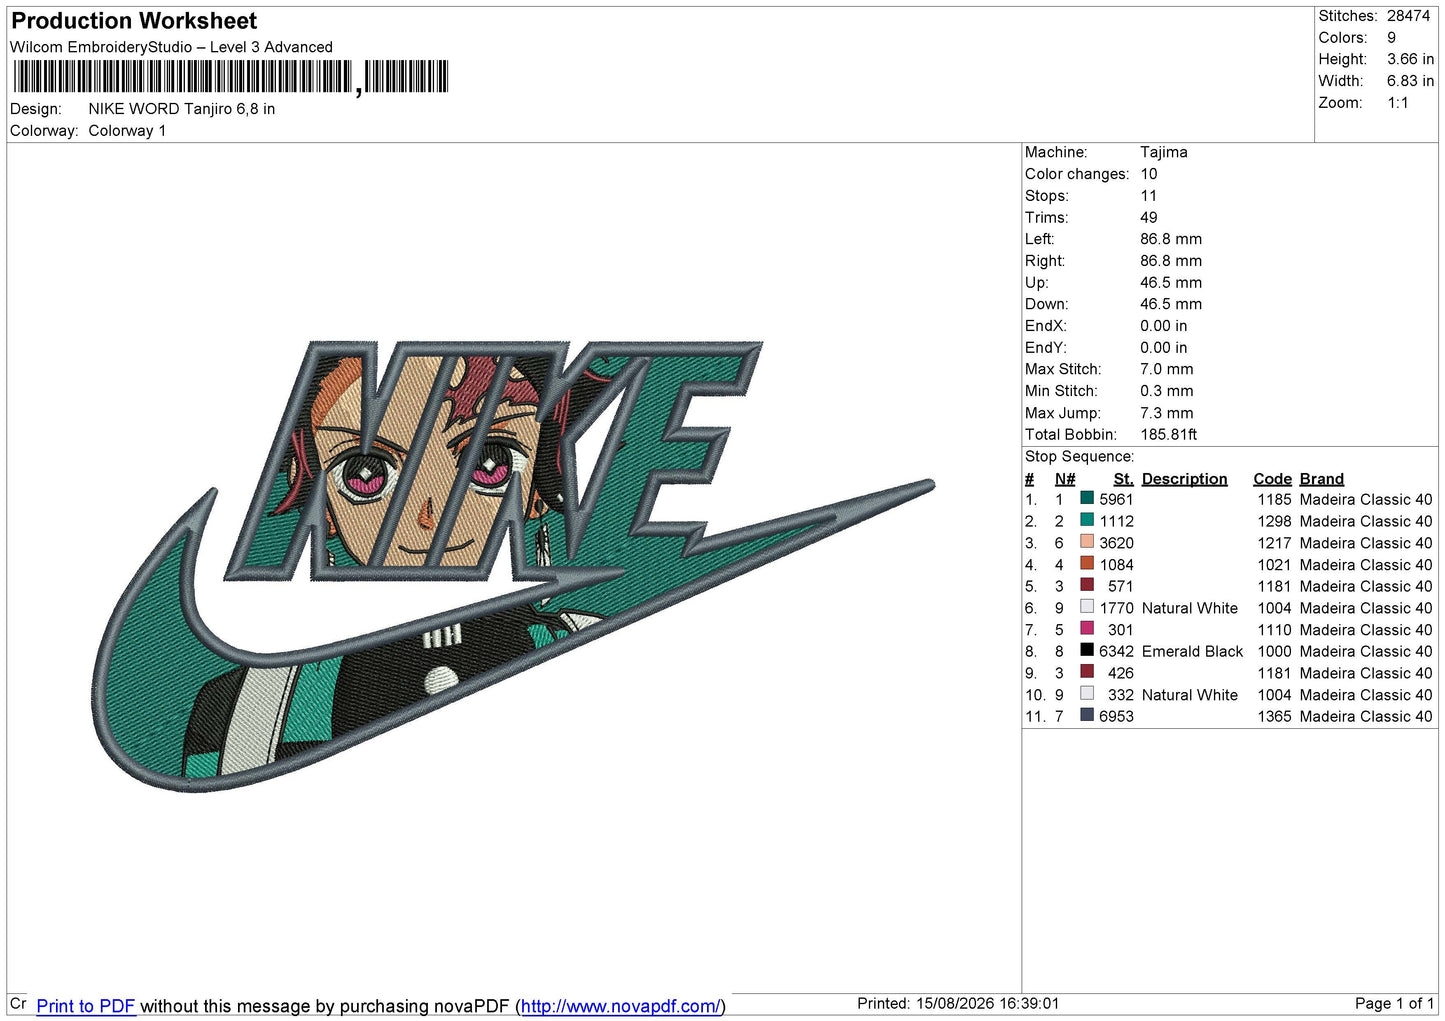Select the Machine value Tajima
The height and width of the screenshot is (1021, 1445).
pyautogui.click(x=1164, y=152)
